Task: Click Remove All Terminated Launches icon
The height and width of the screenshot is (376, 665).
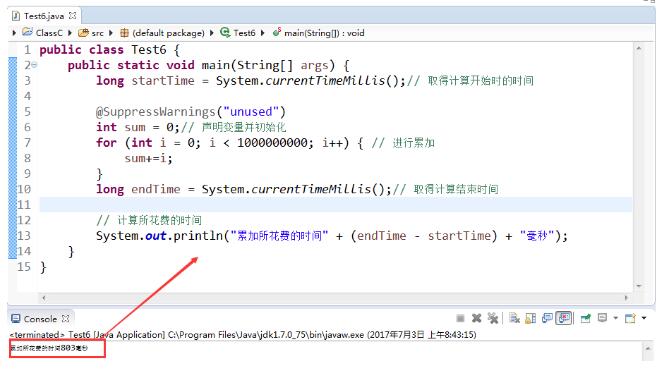Action: click(x=492, y=318)
